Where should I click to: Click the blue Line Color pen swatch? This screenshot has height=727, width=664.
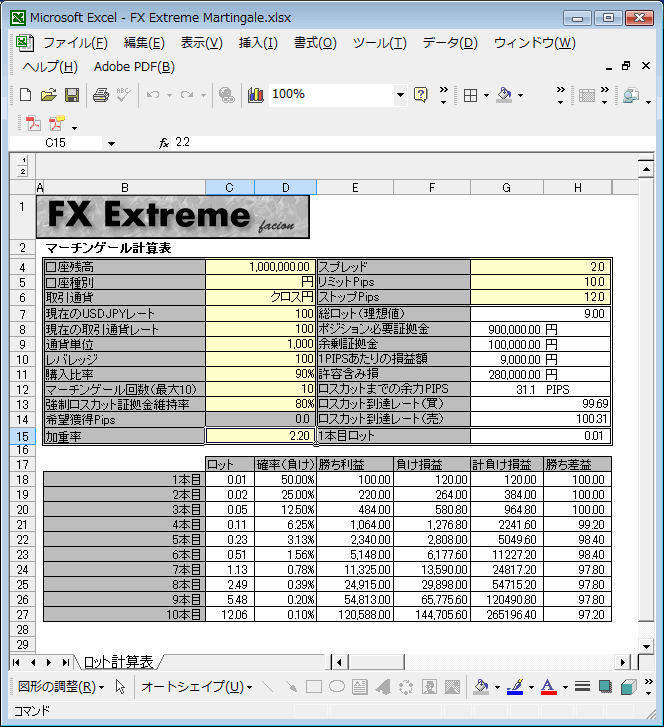tap(515, 687)
